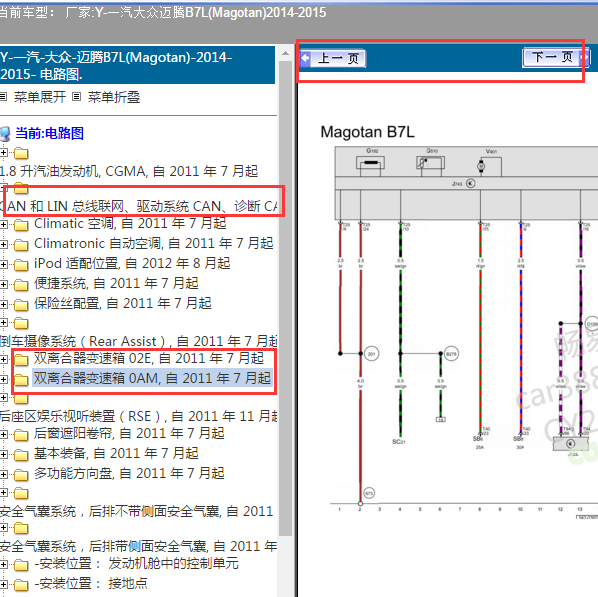Click folder icon above 1.8 升汽油发动机 CGMA
The image size is (598, 597).
click(21, 153)
